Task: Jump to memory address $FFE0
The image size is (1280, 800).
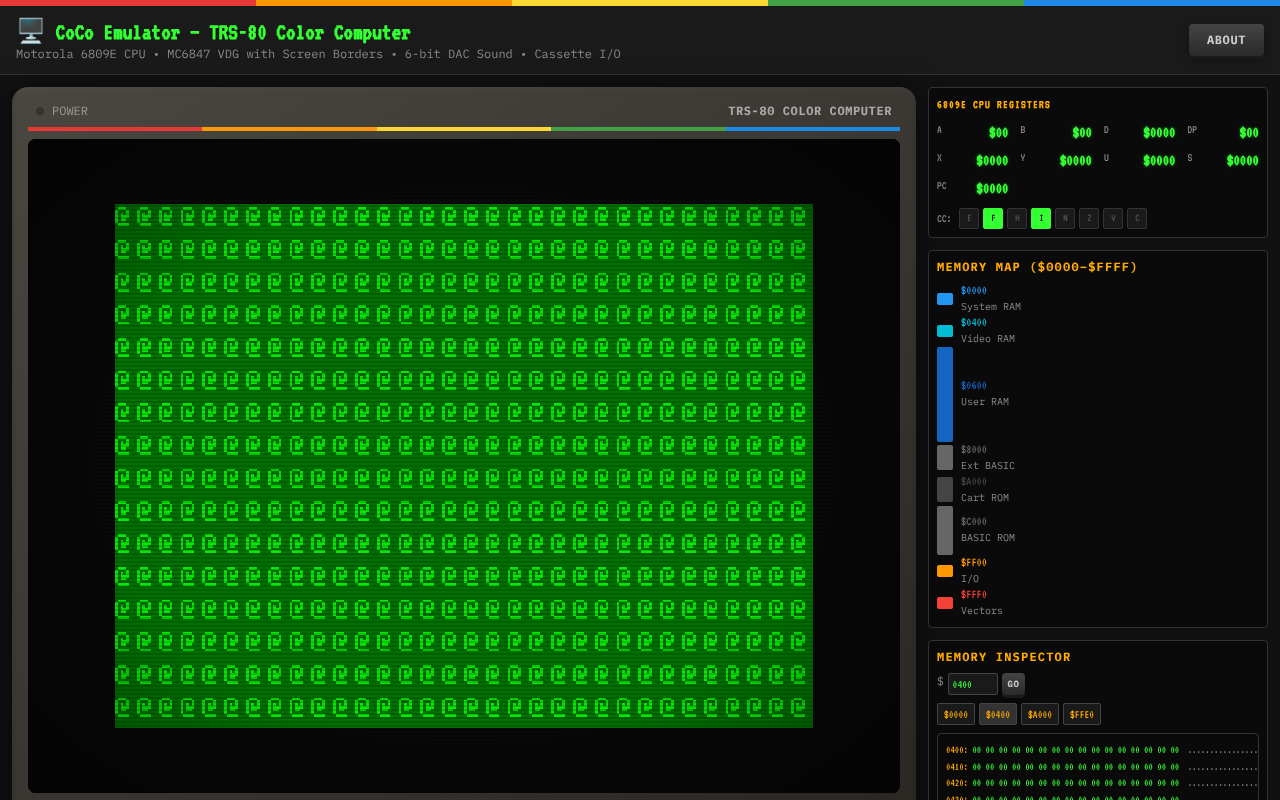Action: pos(1081,714)
